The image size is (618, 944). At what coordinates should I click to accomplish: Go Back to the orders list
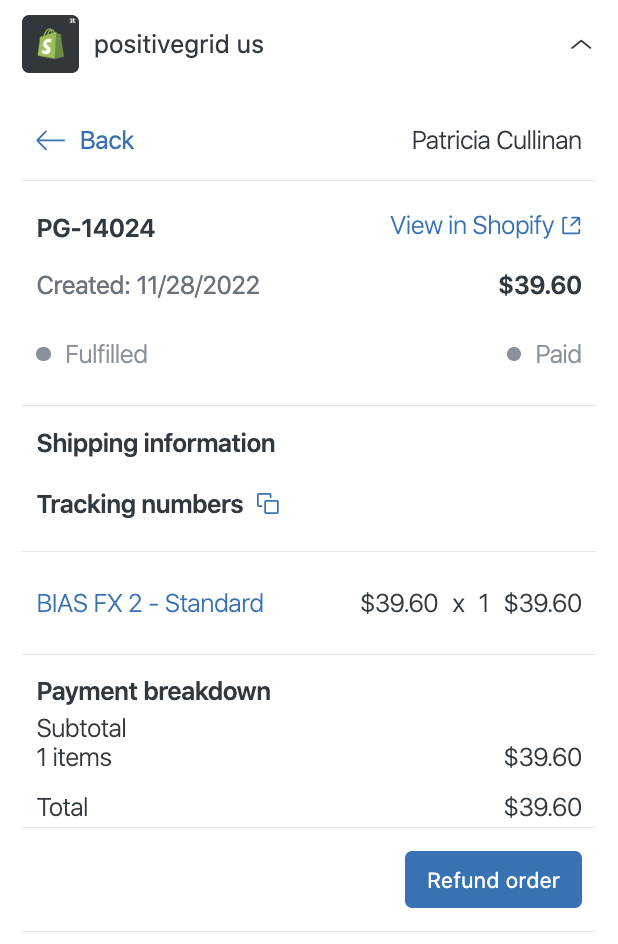85,140
